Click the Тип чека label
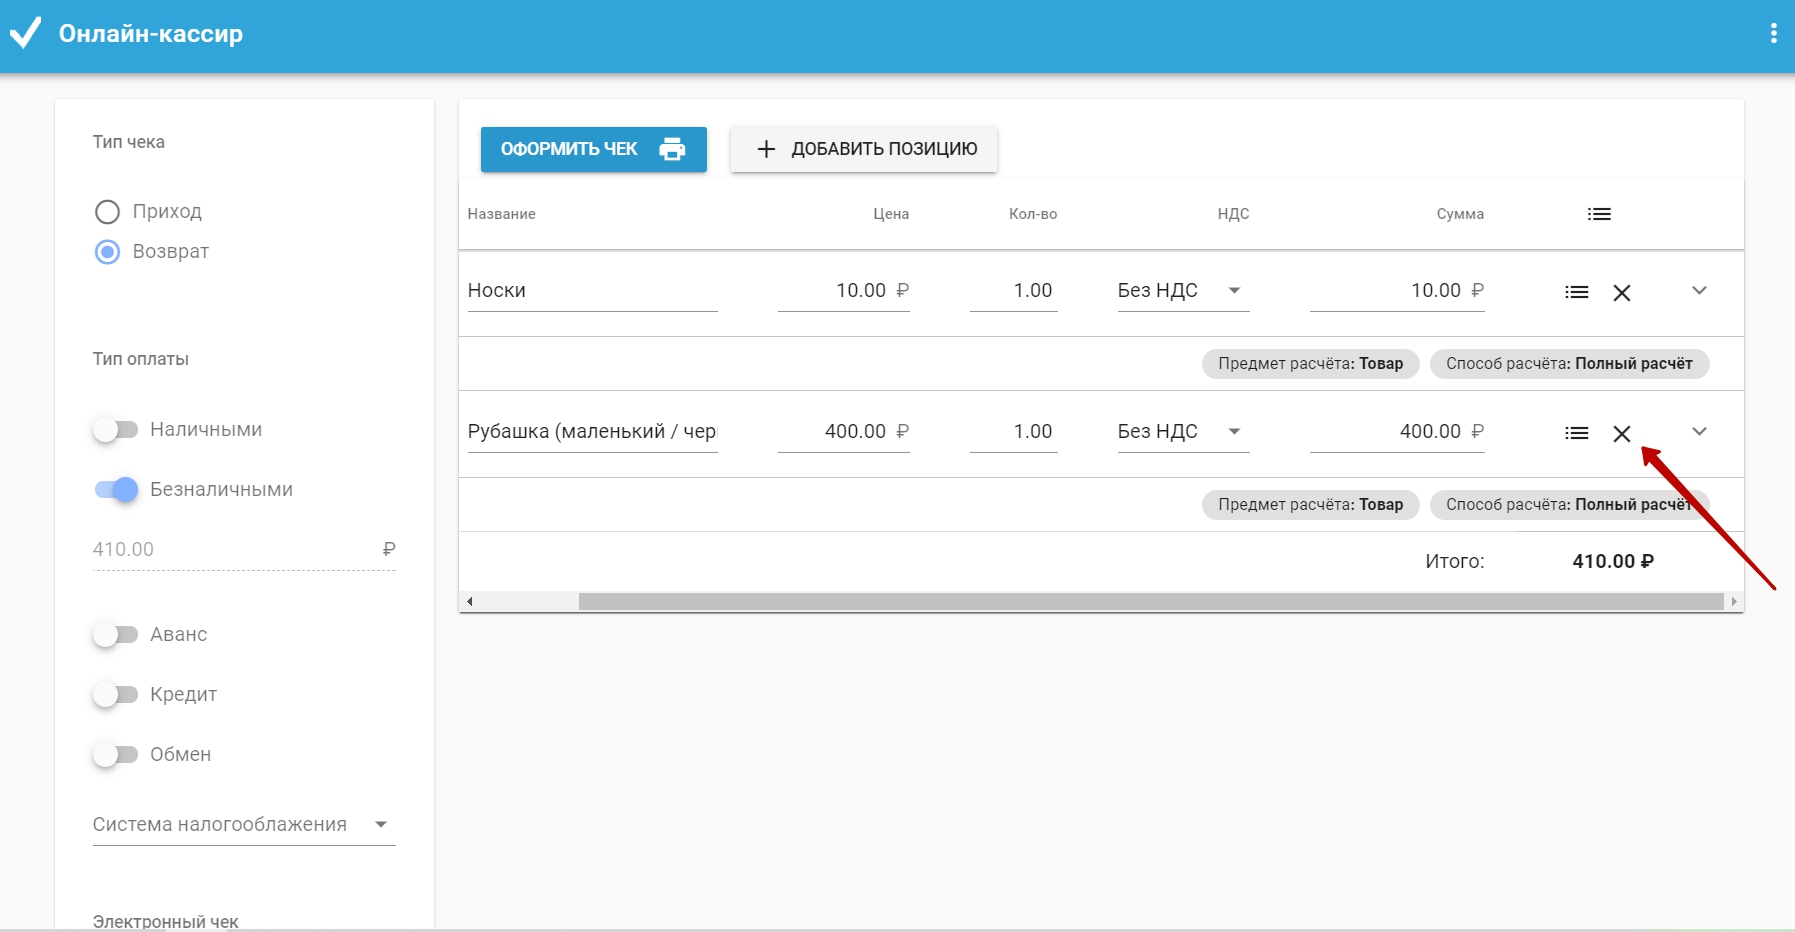Screen dimensions: 1795x932 click(129, 142)
